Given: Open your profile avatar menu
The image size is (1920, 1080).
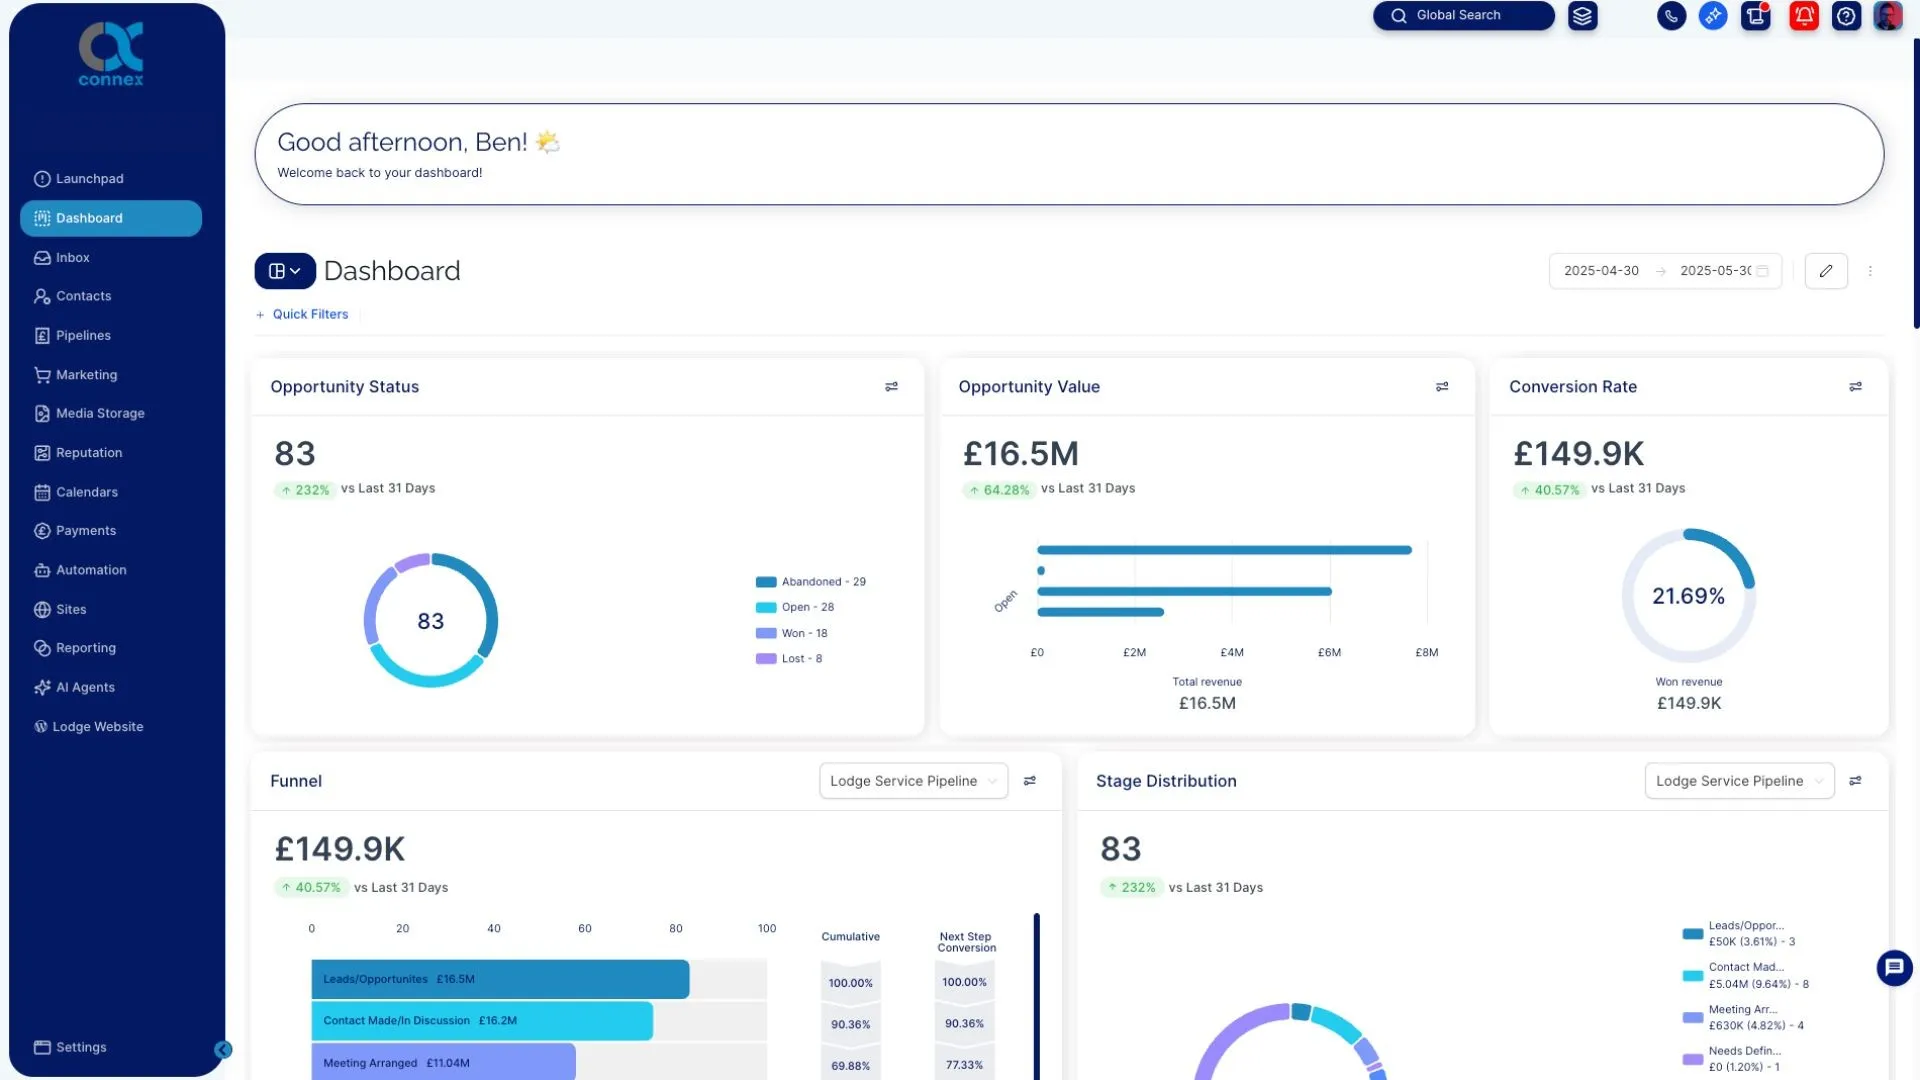Looking at the screenshot, I should point(1888,16).
